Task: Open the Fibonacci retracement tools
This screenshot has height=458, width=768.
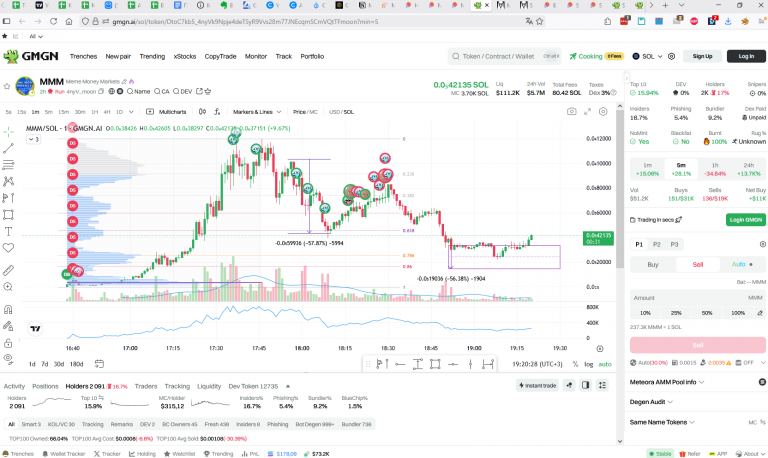Action: [x=8, y=165]
